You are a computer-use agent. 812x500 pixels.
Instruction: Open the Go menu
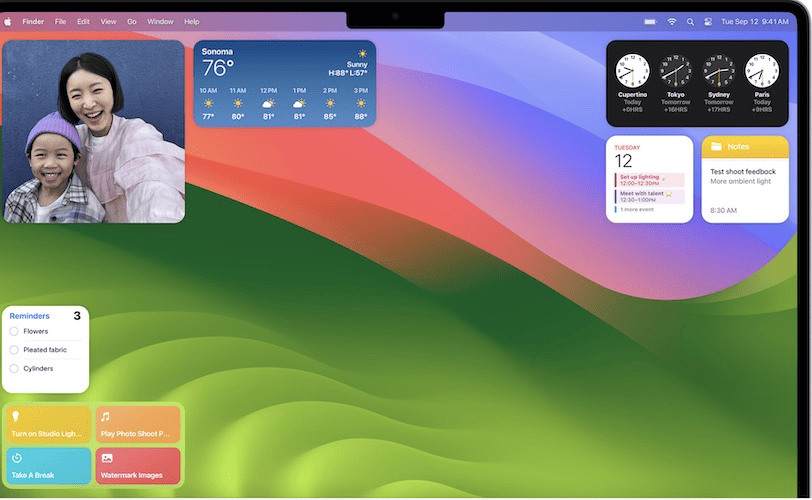tap(132, 21)
